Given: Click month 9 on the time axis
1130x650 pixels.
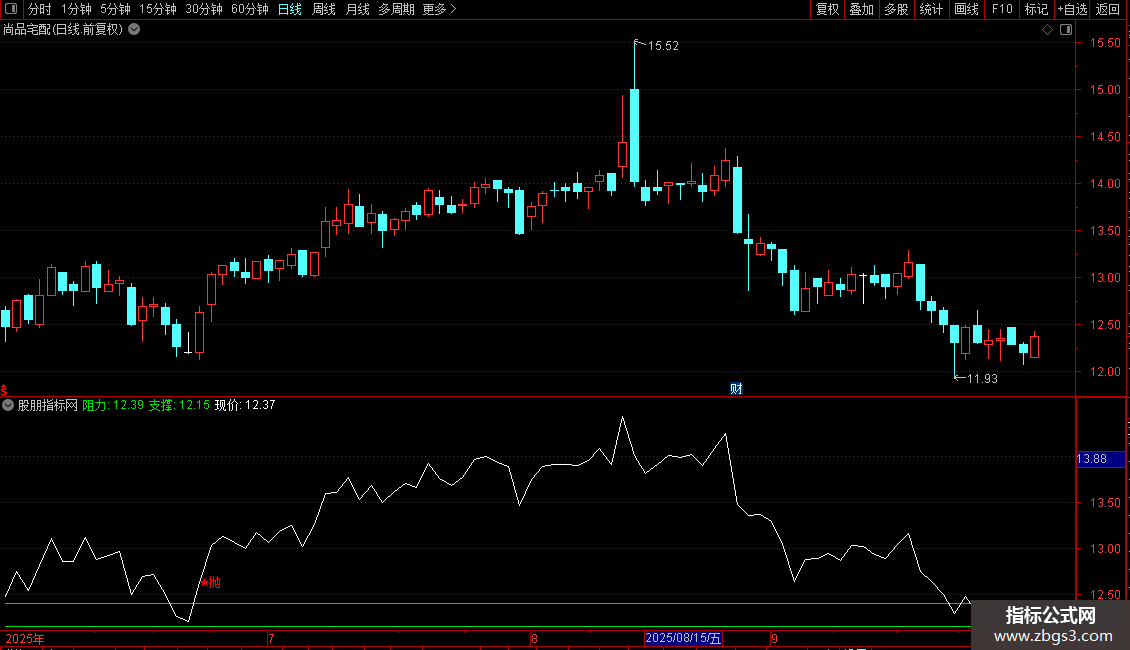Looking at the screenshot, I should point(774,638).
